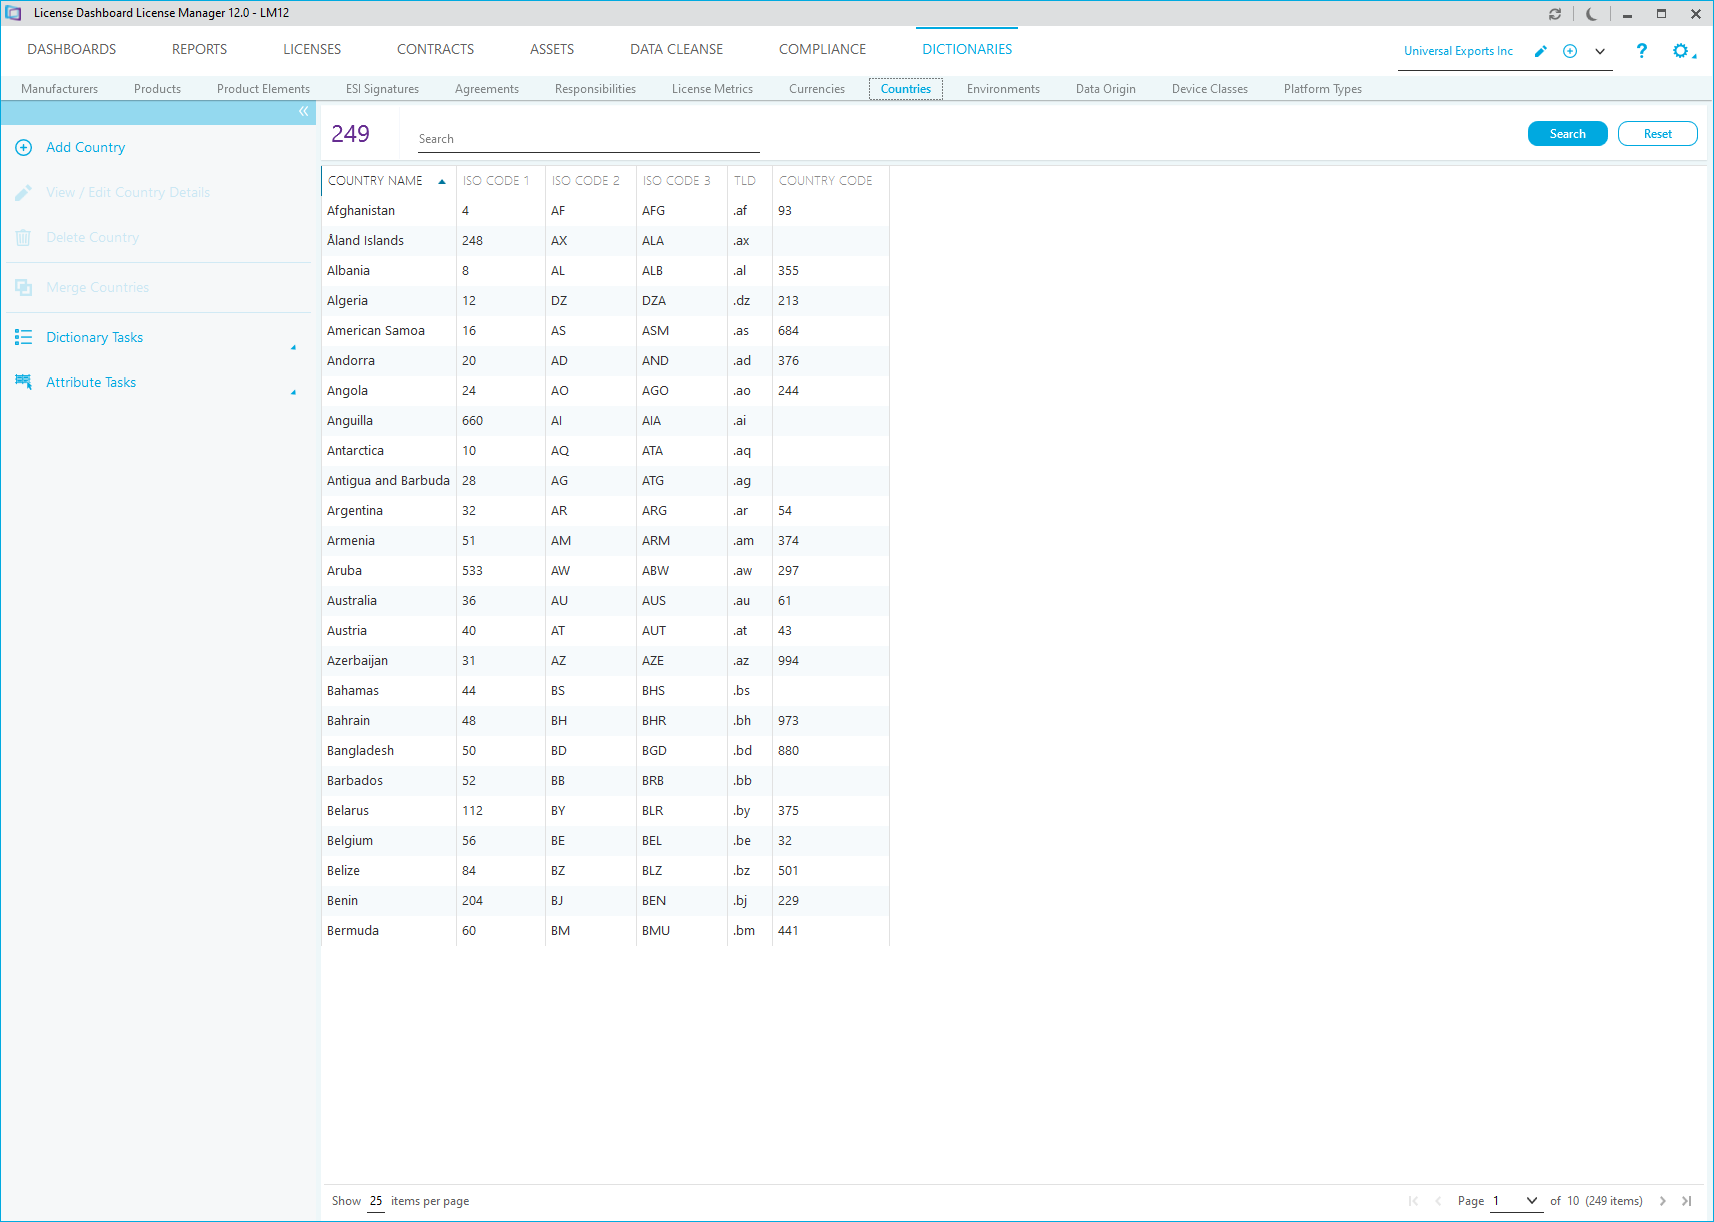
Task: Go to the next page arrow
Action: pyautogui.click(x=1663, y=1201)
